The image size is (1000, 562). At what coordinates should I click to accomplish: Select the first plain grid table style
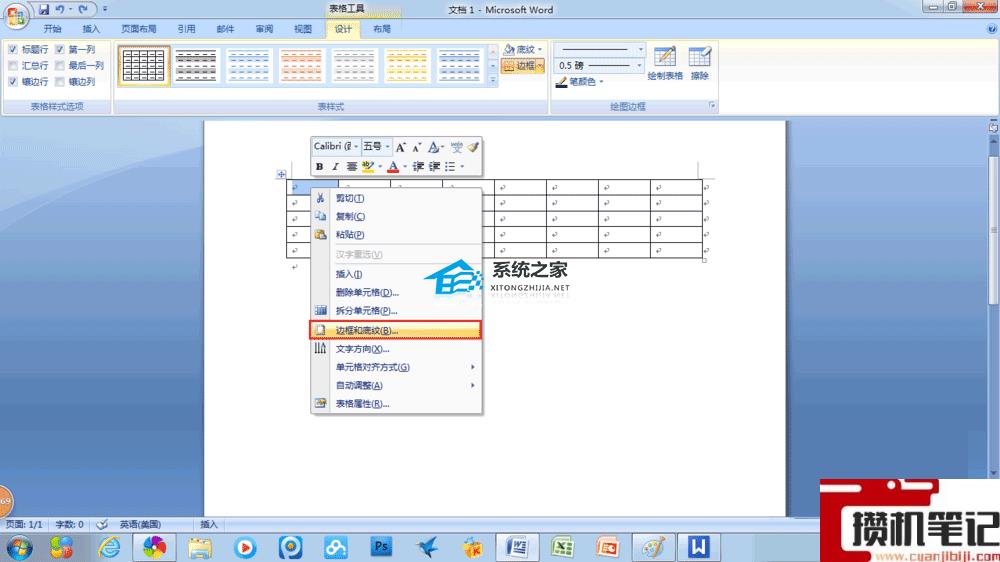coord(143,65)
